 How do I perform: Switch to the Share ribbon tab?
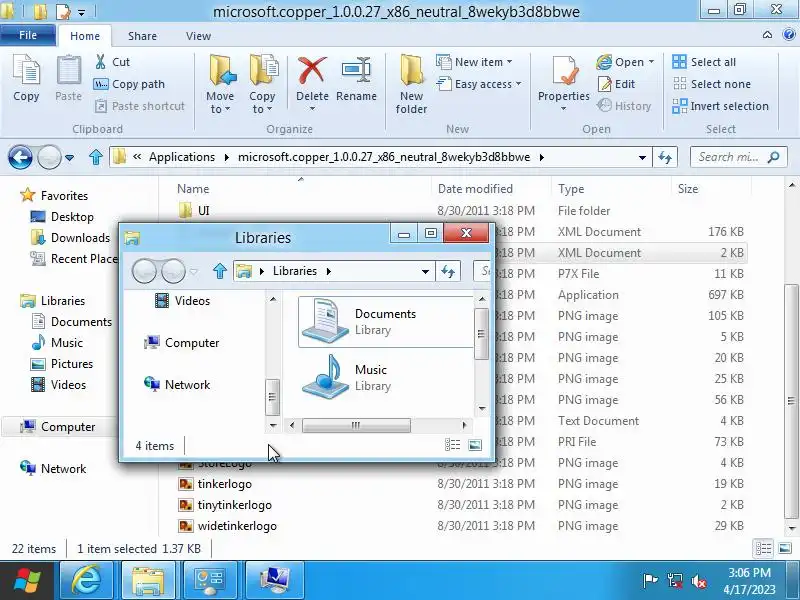tap(142, 36)
